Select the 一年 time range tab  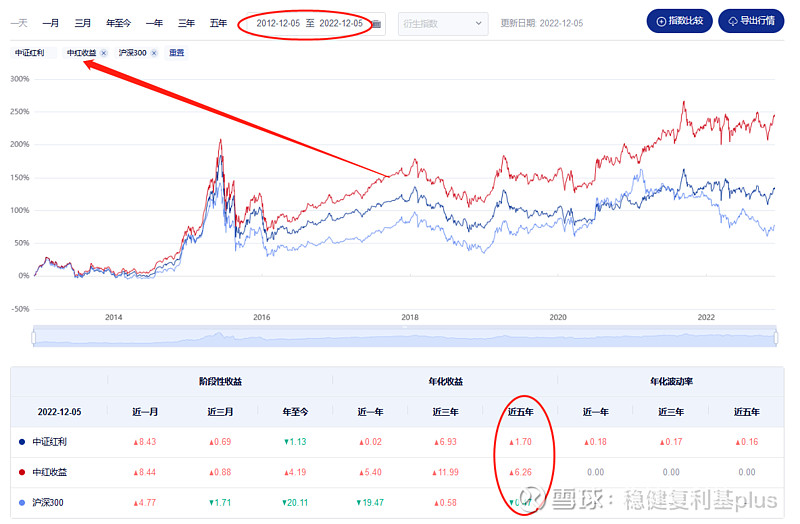pyautogui.click(x=154, y=23)
